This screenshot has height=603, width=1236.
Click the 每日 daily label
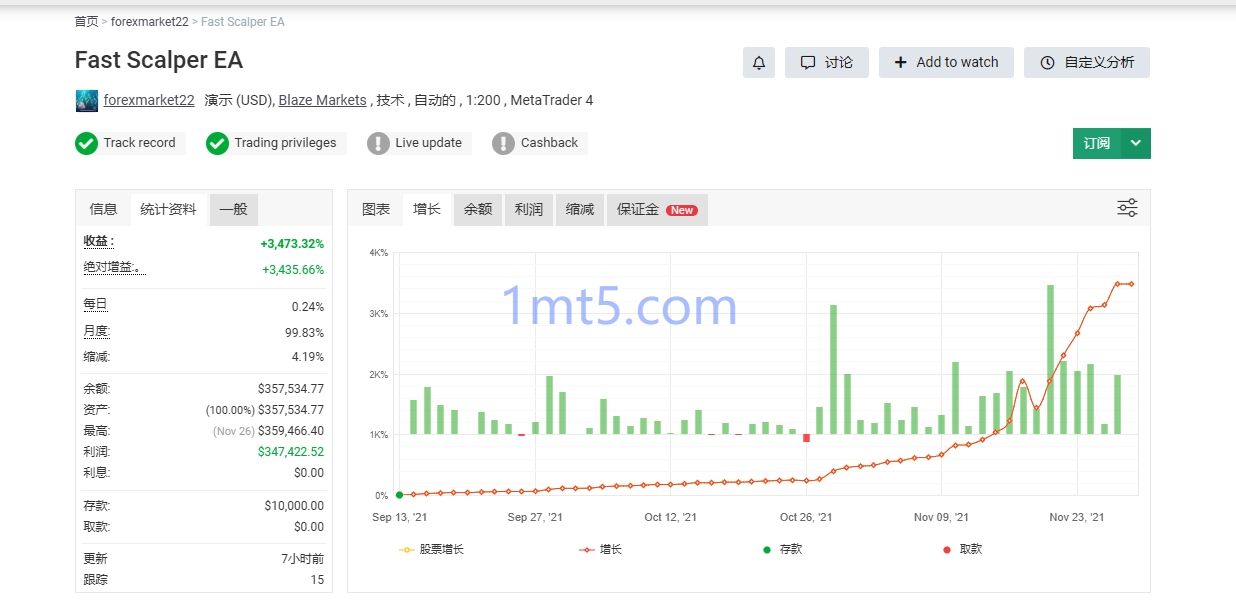point(95,304)
